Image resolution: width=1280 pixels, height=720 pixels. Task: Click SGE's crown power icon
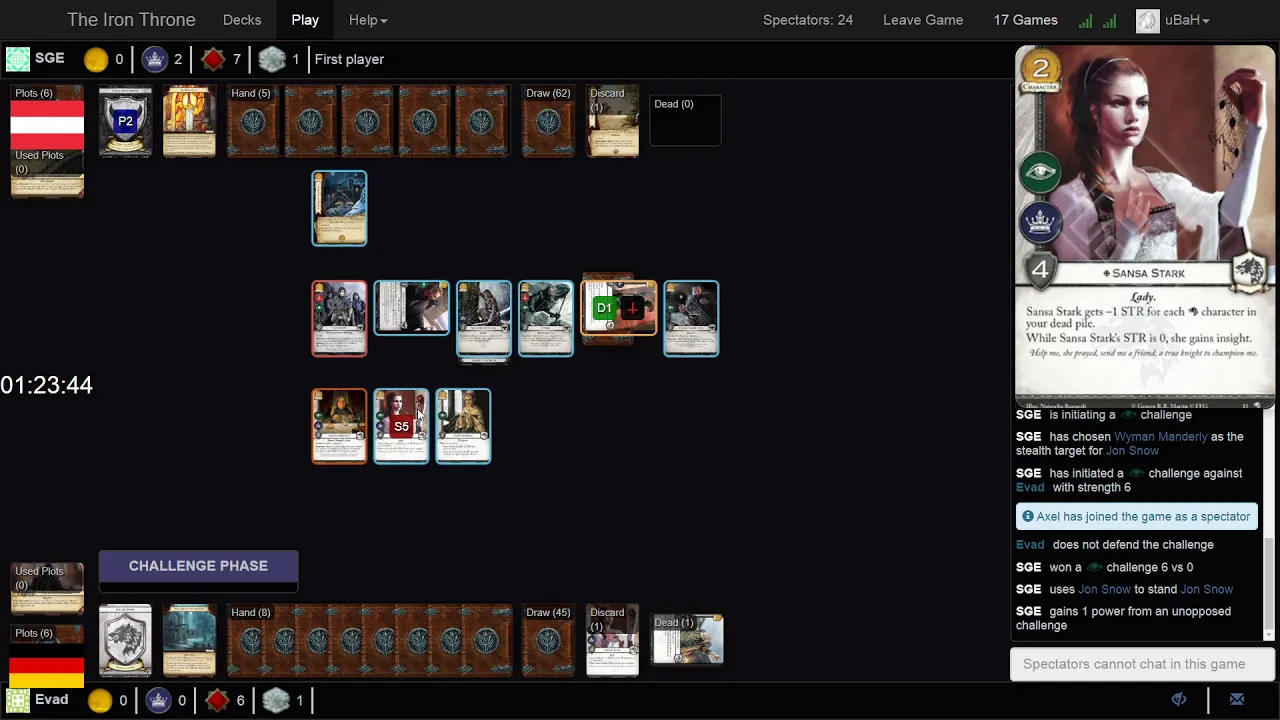pyautogui.click(x=154, y=59)
